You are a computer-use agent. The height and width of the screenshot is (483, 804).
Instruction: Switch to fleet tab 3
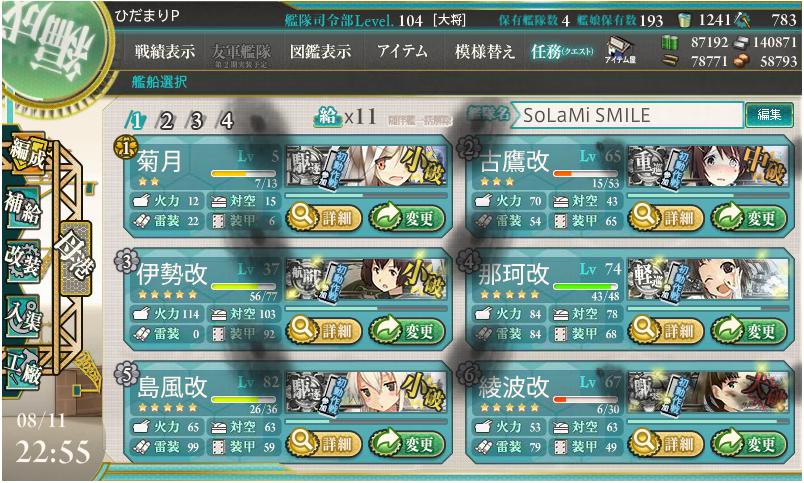(x=196, y=121)
